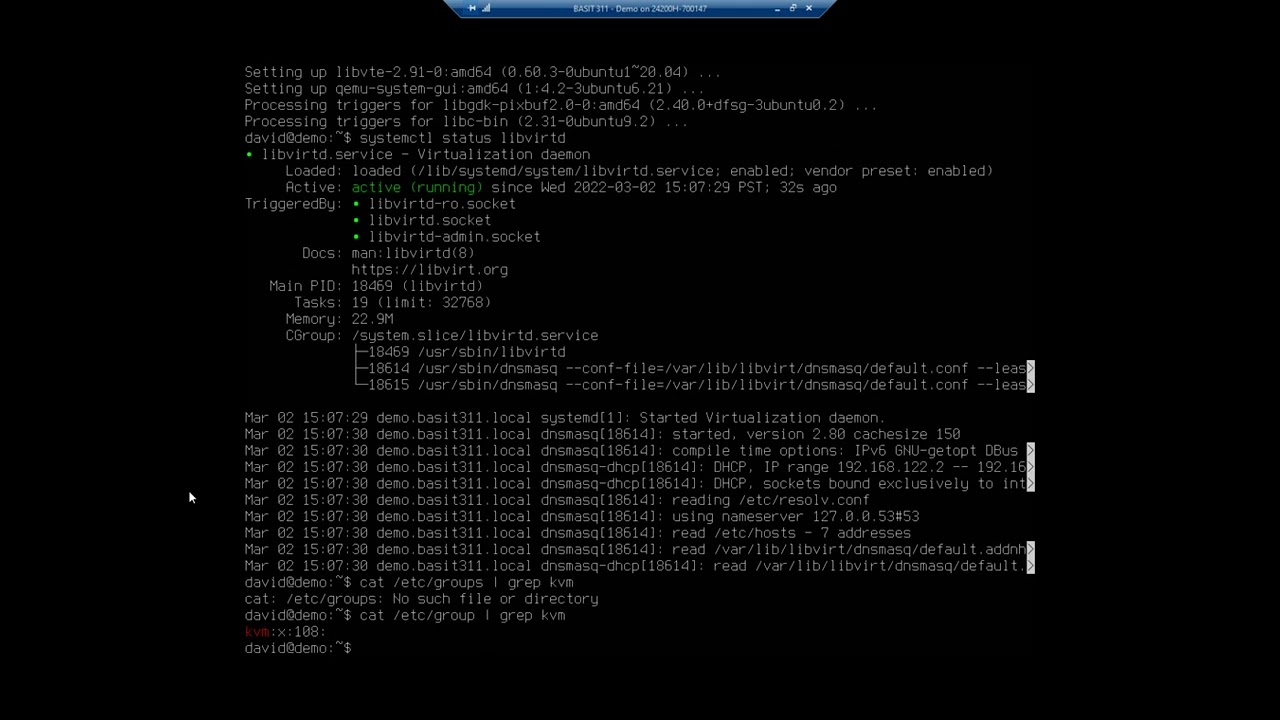The height and width of the screenshot is (720, 1280).
Task: Click 'No such file or directory' error line
Action: [421, 599]
